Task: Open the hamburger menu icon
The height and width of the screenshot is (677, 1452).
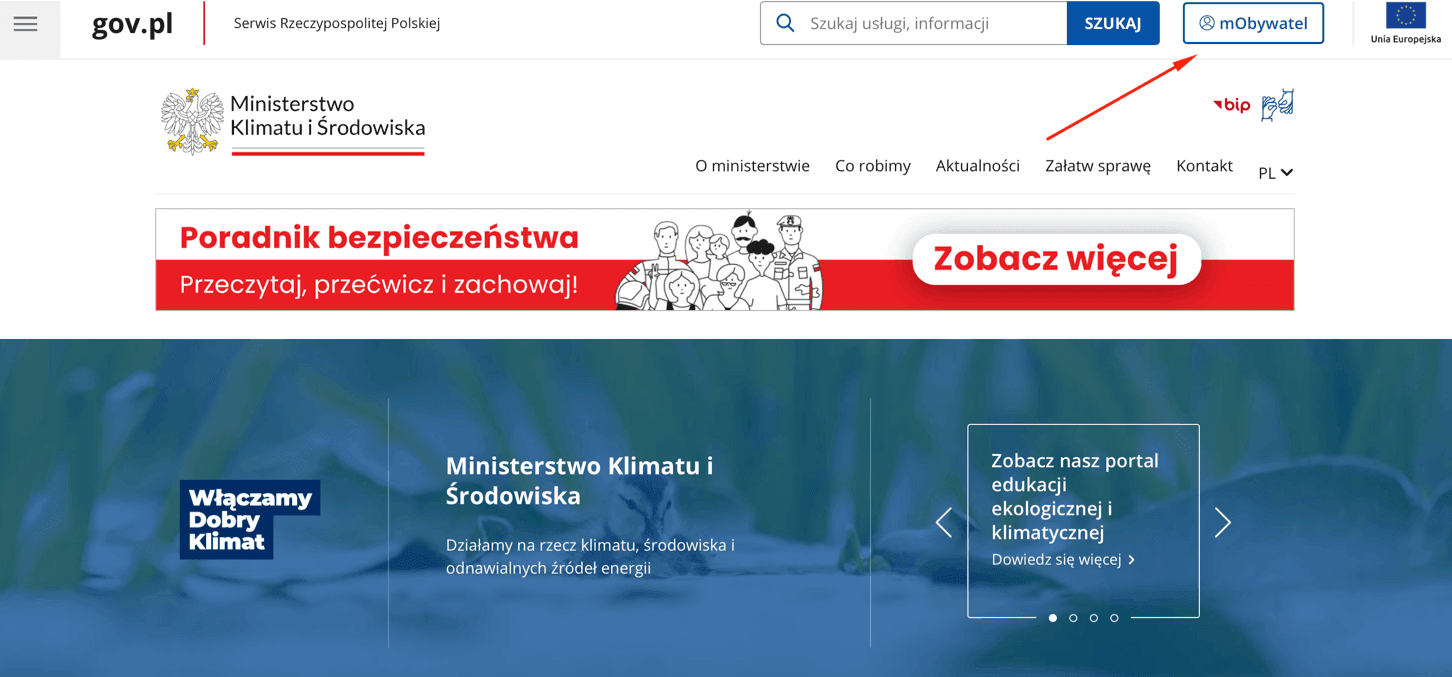Action: click(26, 24)
